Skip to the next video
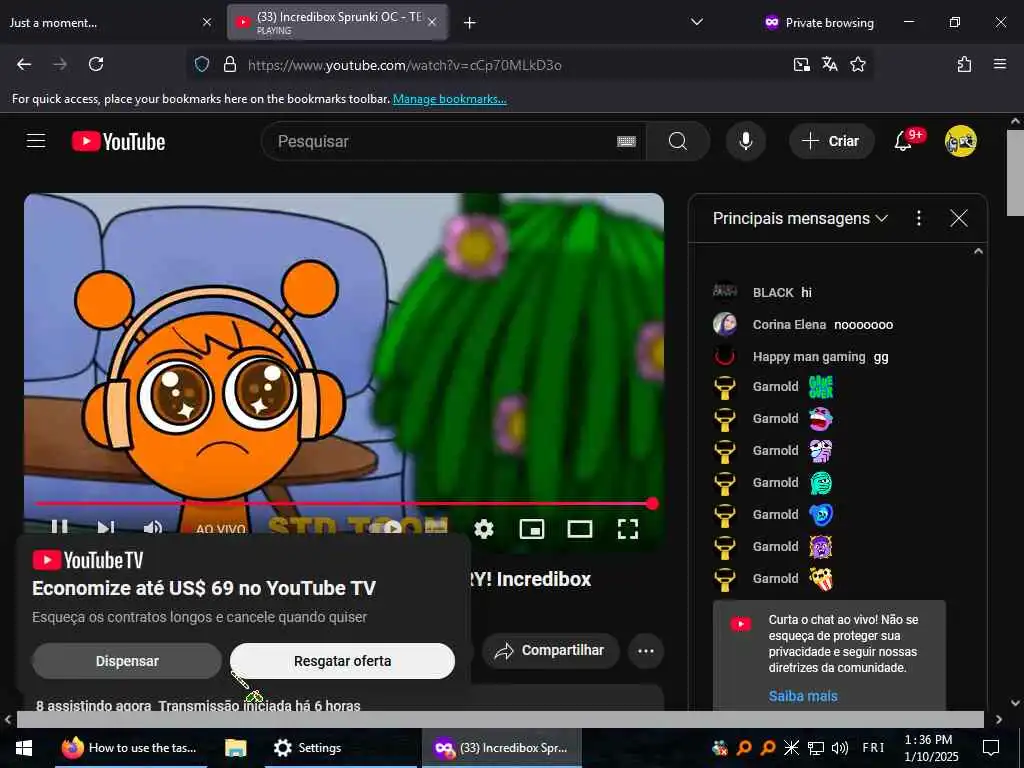This screenshot has height=768, width=1024. click(106, 528)
